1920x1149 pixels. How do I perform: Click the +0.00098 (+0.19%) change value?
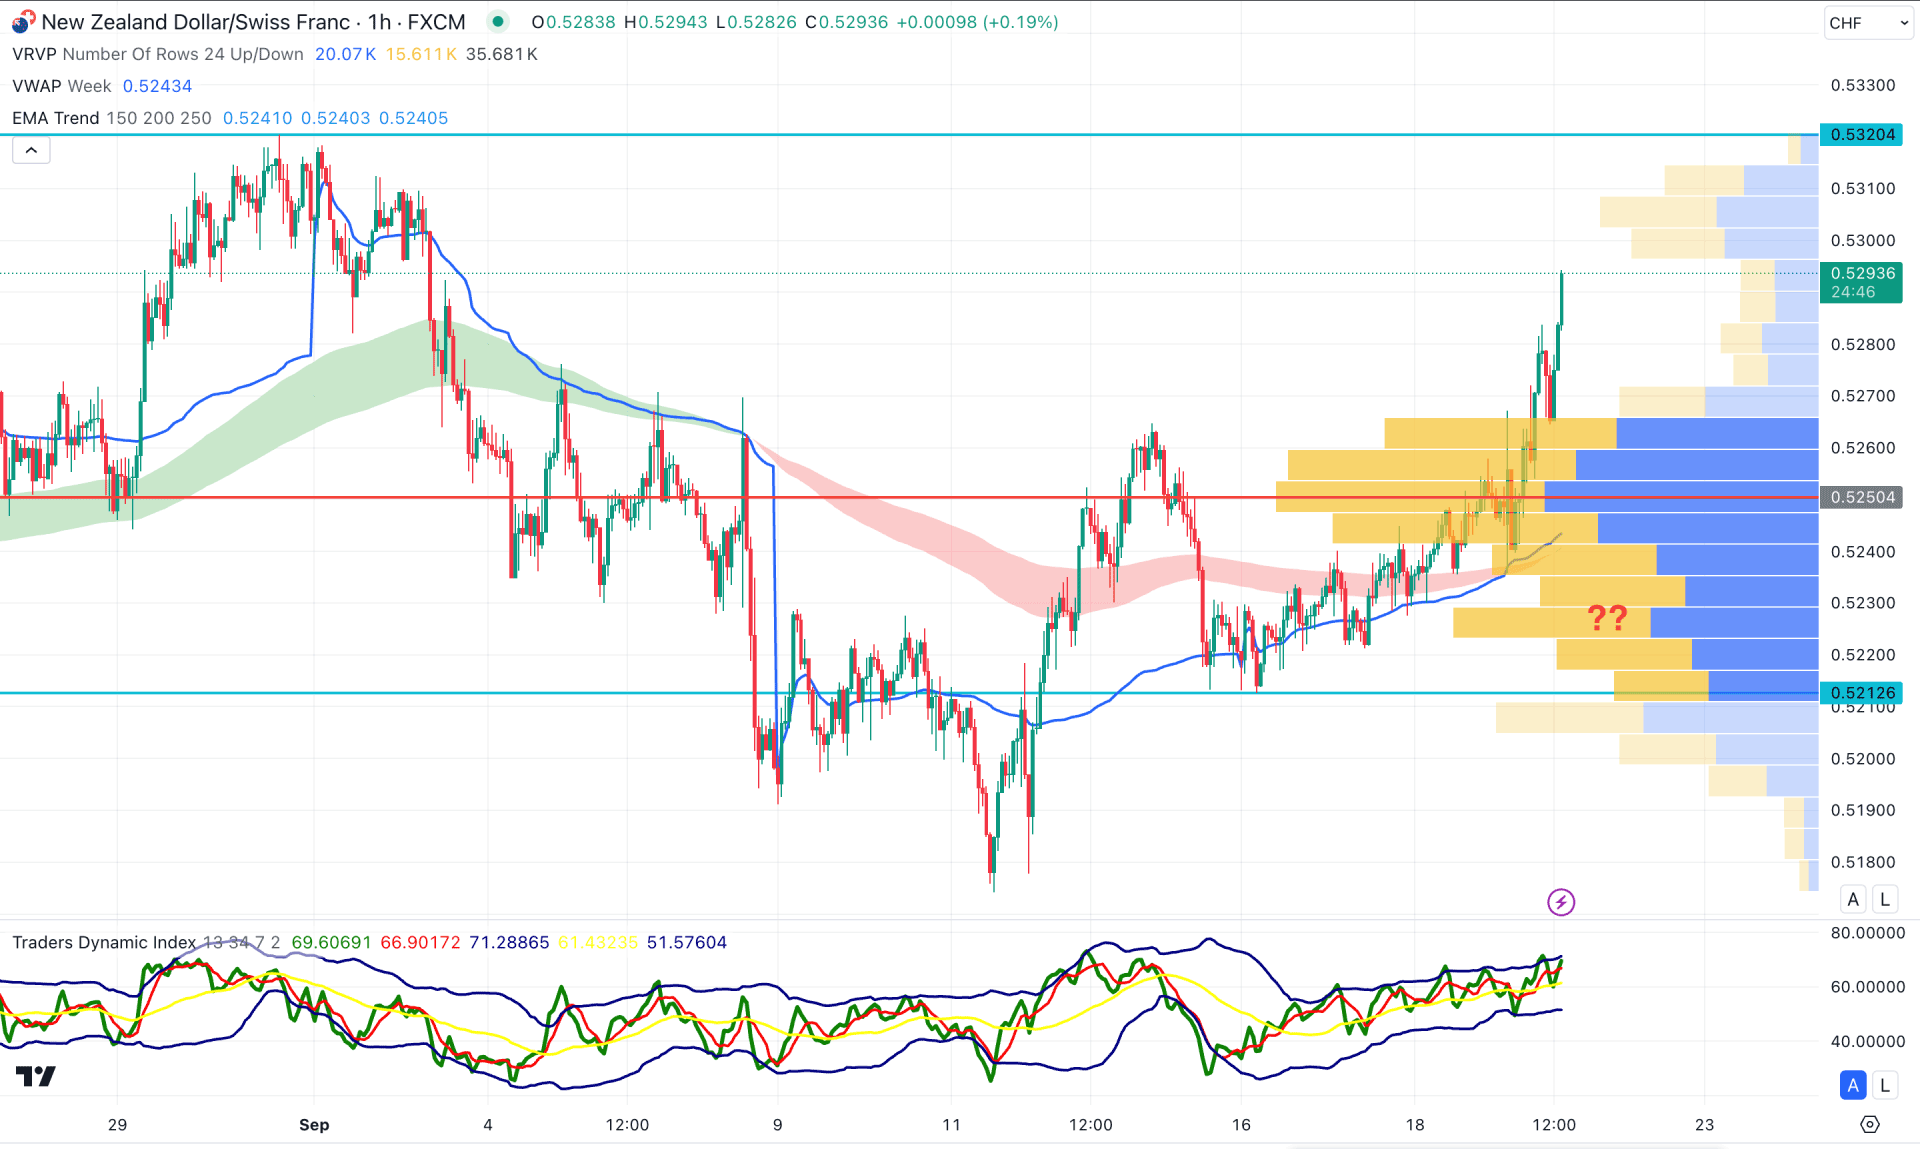click(x=977, y=22)
